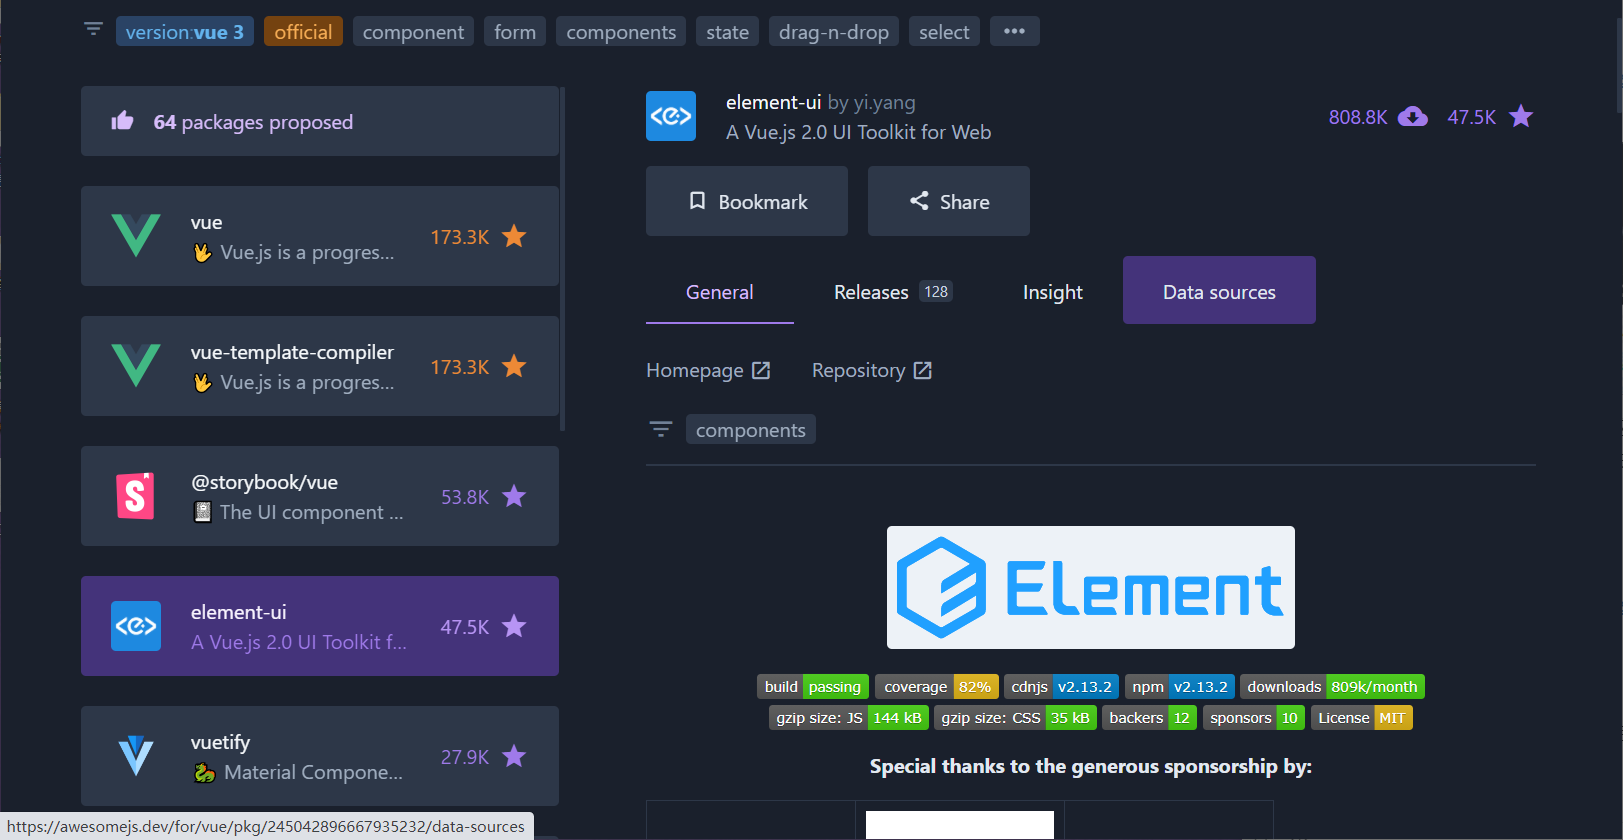The height and width of the screenshot is (840, 1623).
Task: Click the cdnjs v2.13.2 badge
Action: tap(1061, 687)
